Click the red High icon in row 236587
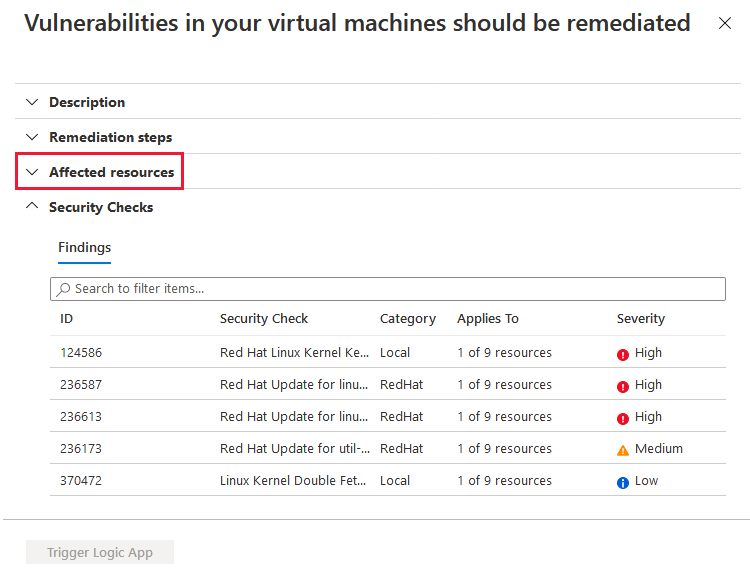The height and width of the screenshot is (588, 750). [x=622, y=387]
